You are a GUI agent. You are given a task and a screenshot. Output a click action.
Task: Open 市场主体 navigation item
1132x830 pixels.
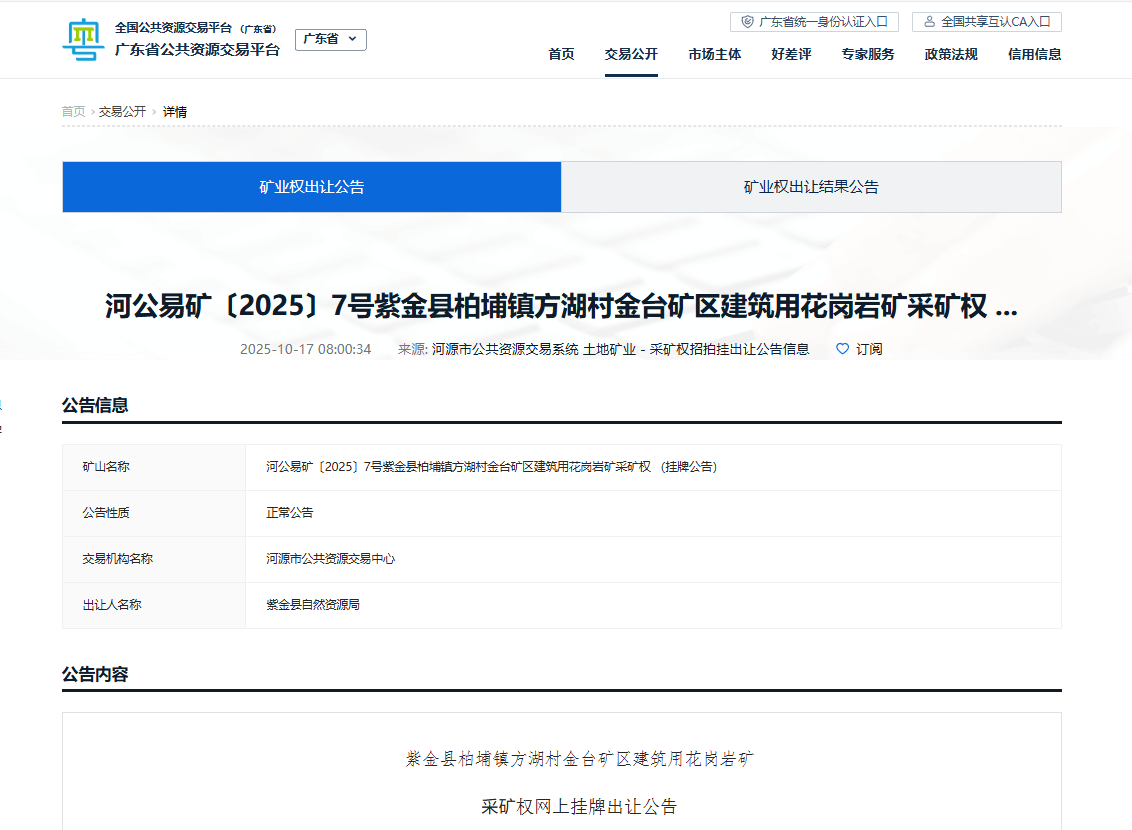[715, 54]
